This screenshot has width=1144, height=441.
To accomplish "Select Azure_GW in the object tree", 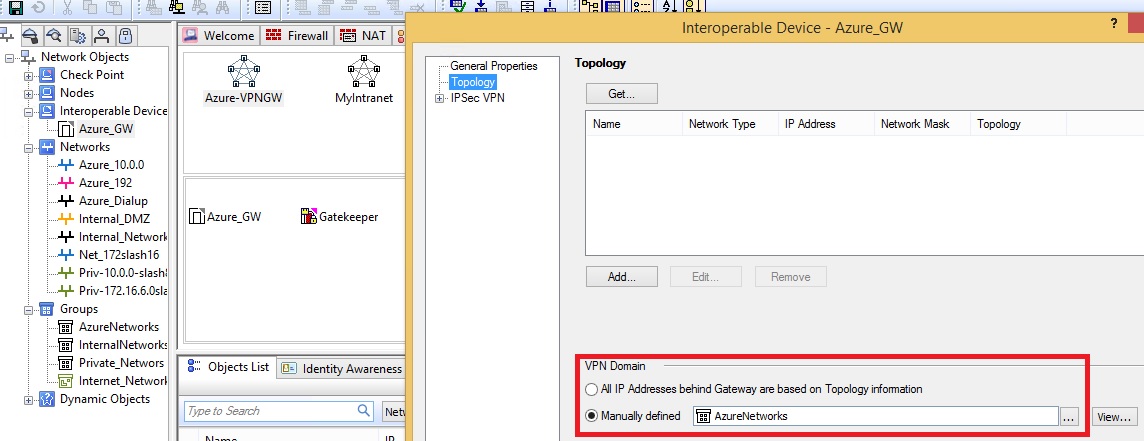I will pos(107,129).
